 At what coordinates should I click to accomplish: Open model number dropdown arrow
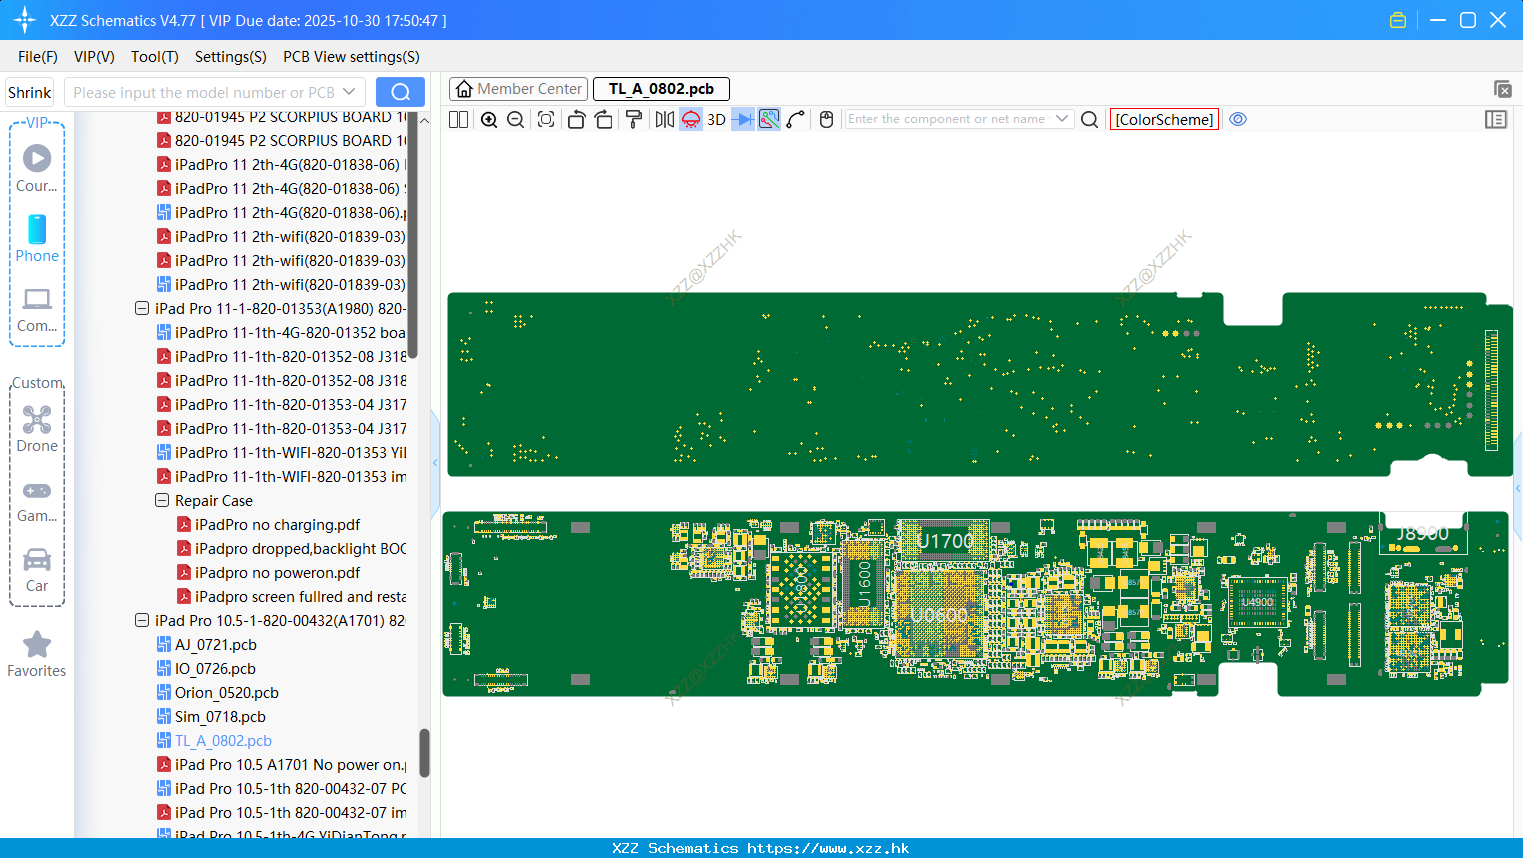coord(349,92)
